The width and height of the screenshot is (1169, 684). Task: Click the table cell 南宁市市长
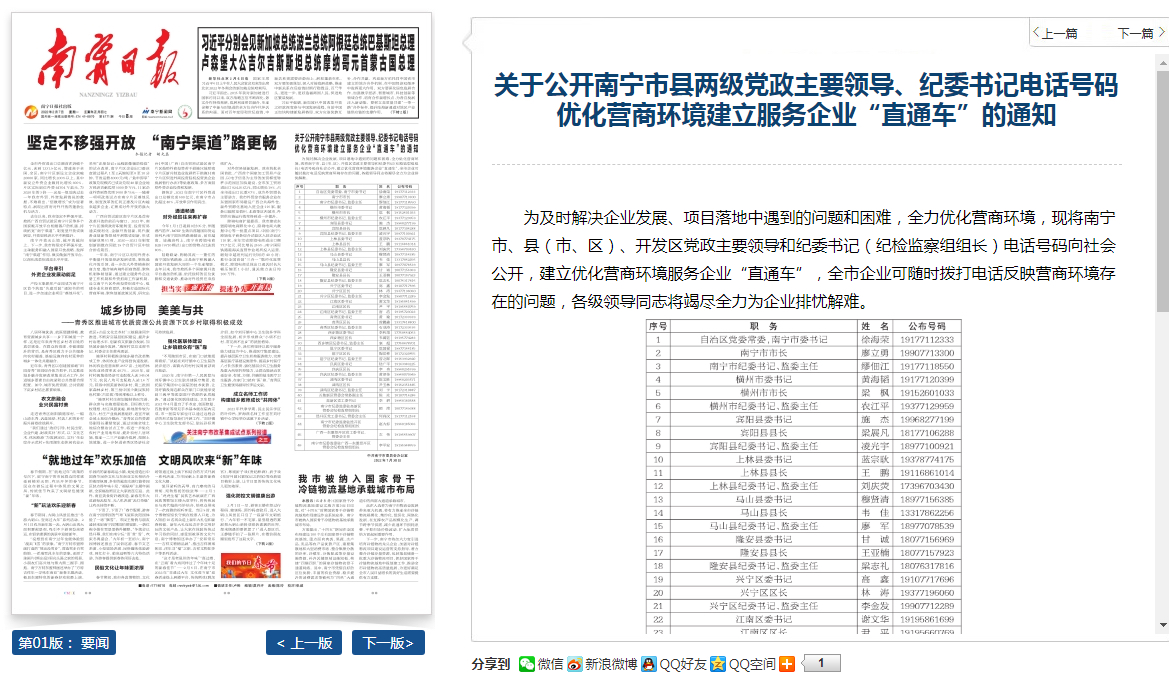763,353
